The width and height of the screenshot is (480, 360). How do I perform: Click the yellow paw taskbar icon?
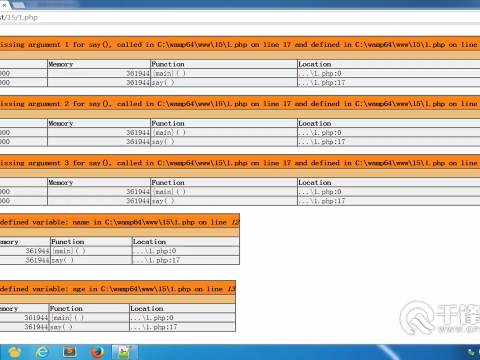pyautogui.click(x=15, y=352)
